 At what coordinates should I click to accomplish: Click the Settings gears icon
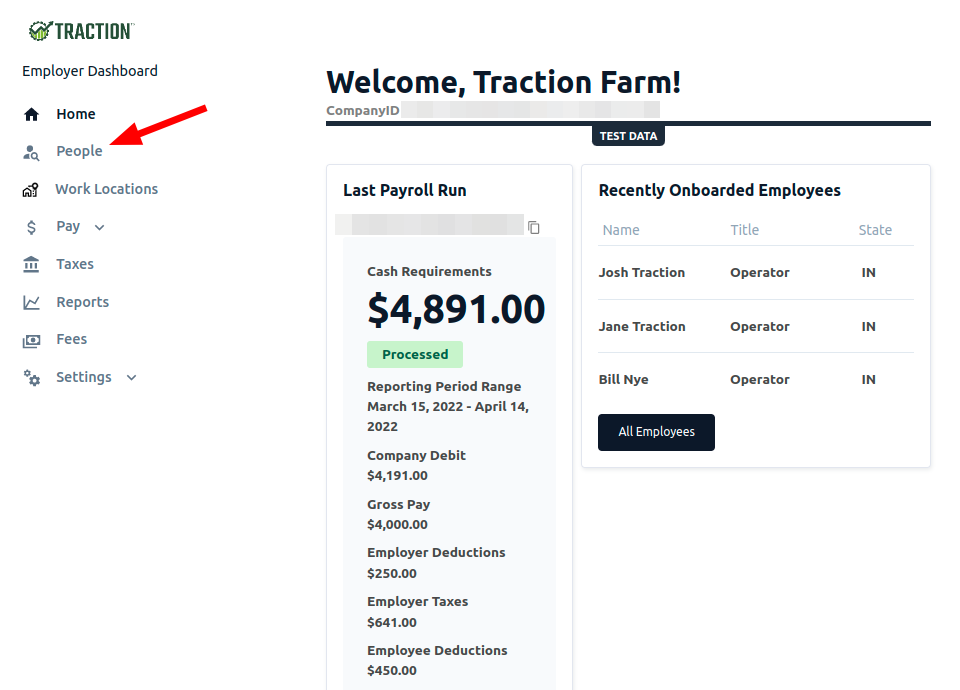pyautogui.click(x=31, y=378)
